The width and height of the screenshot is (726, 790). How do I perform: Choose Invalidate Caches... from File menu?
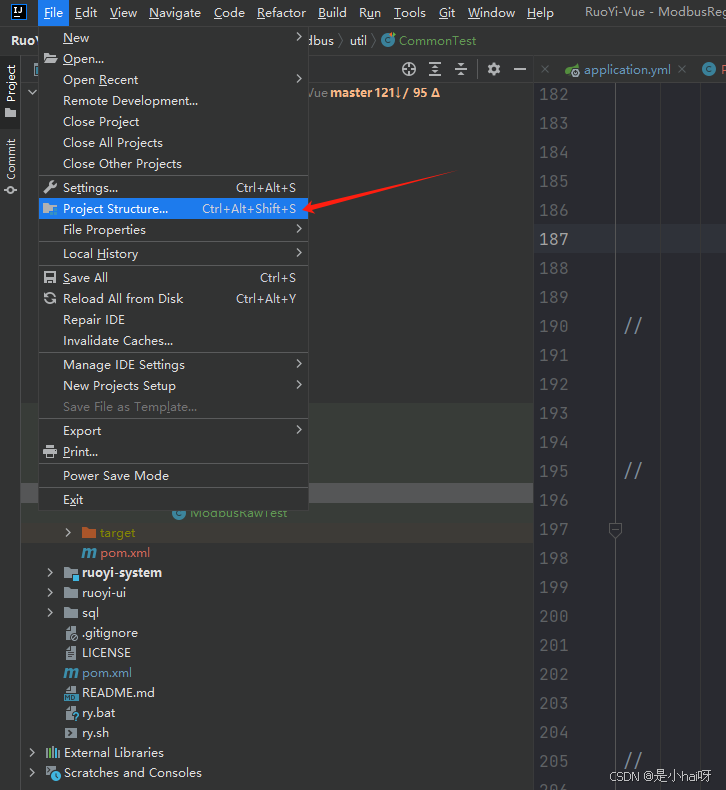coord(173,341)
